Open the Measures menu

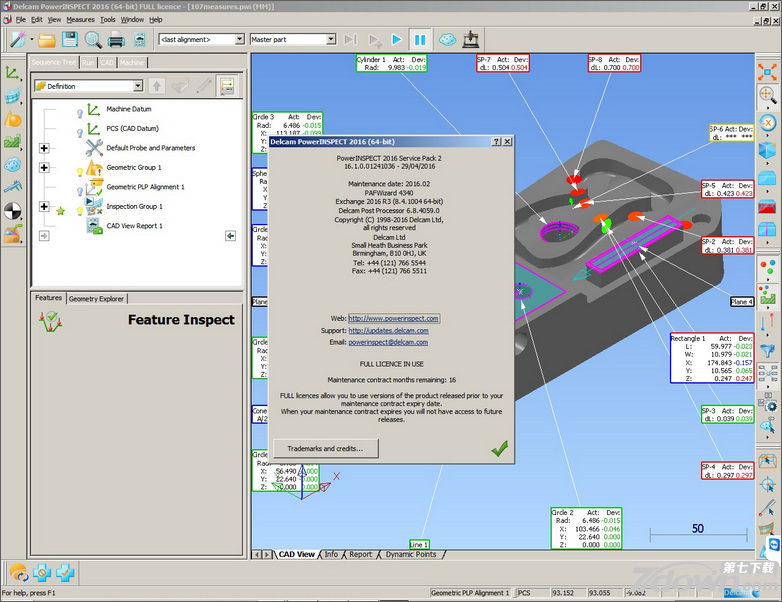click(80, 20)
